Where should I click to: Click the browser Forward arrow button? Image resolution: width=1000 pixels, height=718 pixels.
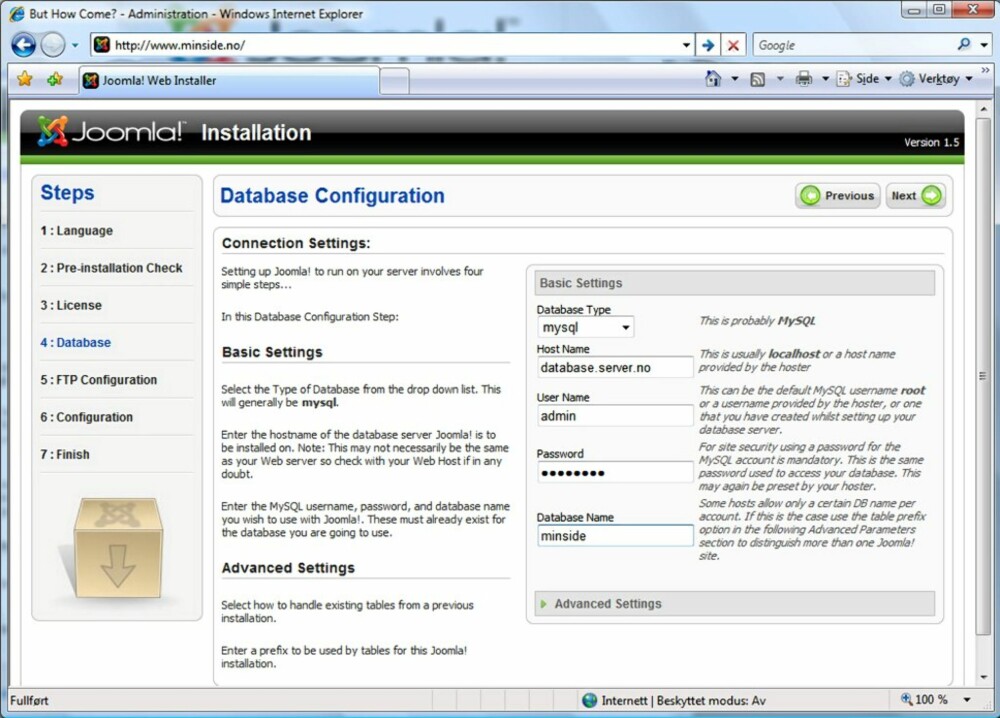click(53, 45)
